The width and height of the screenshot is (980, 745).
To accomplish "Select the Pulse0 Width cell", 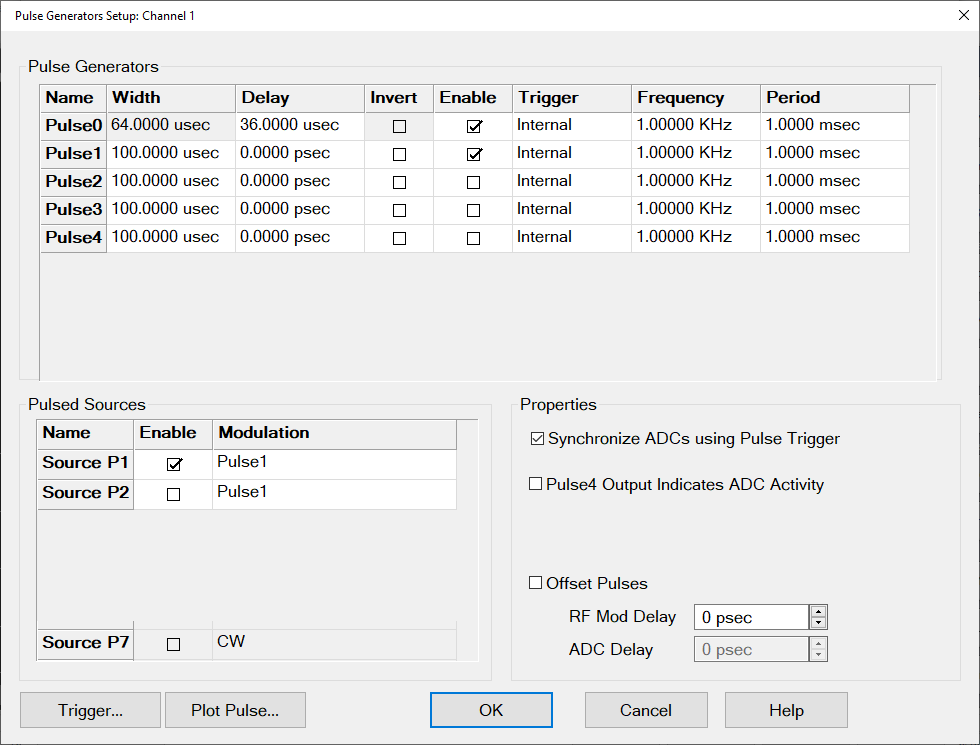I will click(170, 126).
